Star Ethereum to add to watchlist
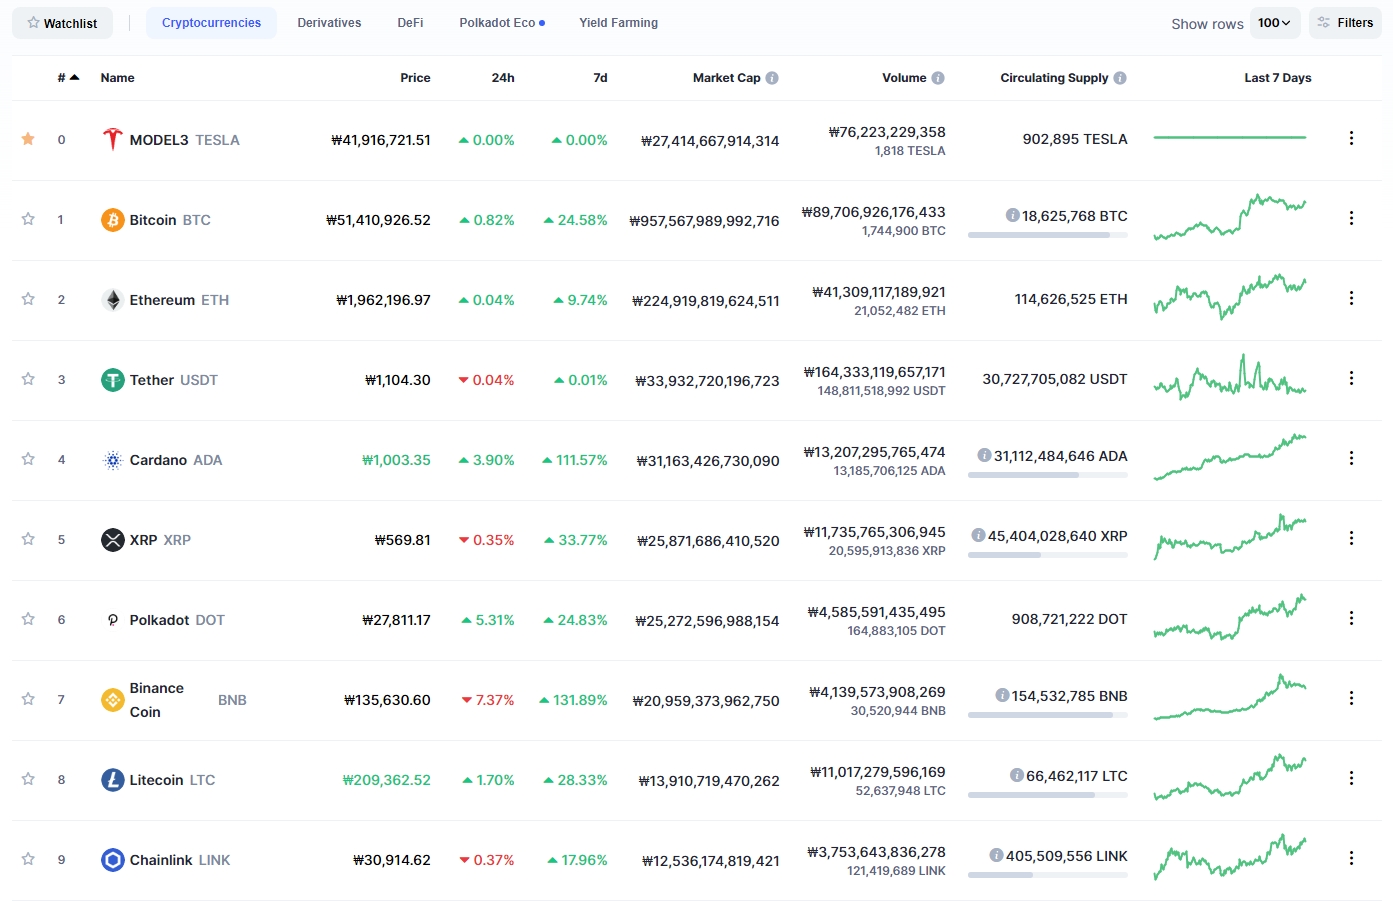The image size is (1393, 901). pyautogui.click(x=28, y=299)
